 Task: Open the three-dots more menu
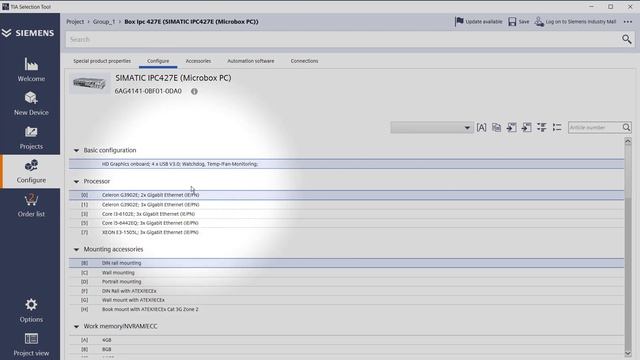click(628, 22)
